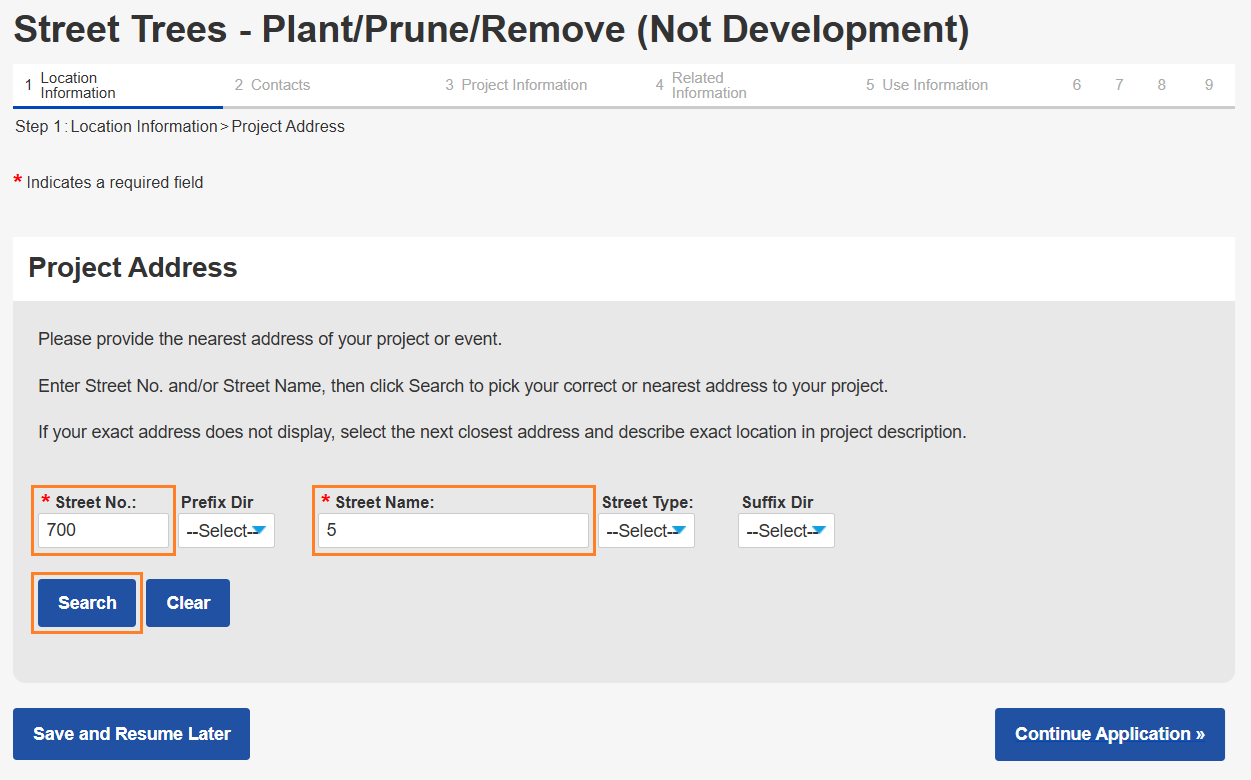1251x780 pixels.
Task: Jump to step 9 in progress bar
Action: [x=1208, y=86]
